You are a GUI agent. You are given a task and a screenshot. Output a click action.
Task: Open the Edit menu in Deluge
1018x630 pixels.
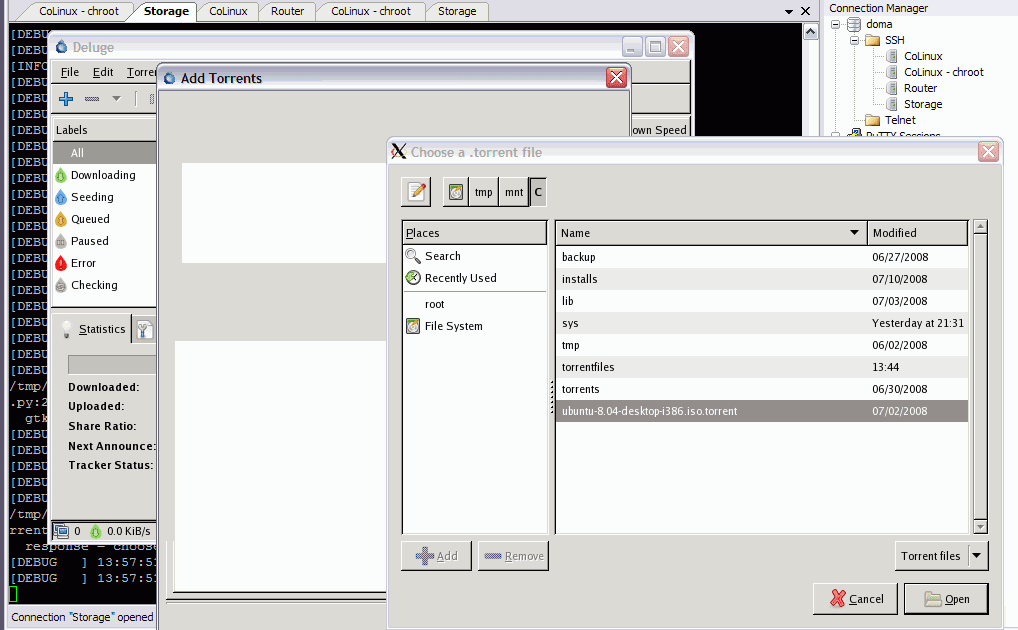tap(103, 72)
